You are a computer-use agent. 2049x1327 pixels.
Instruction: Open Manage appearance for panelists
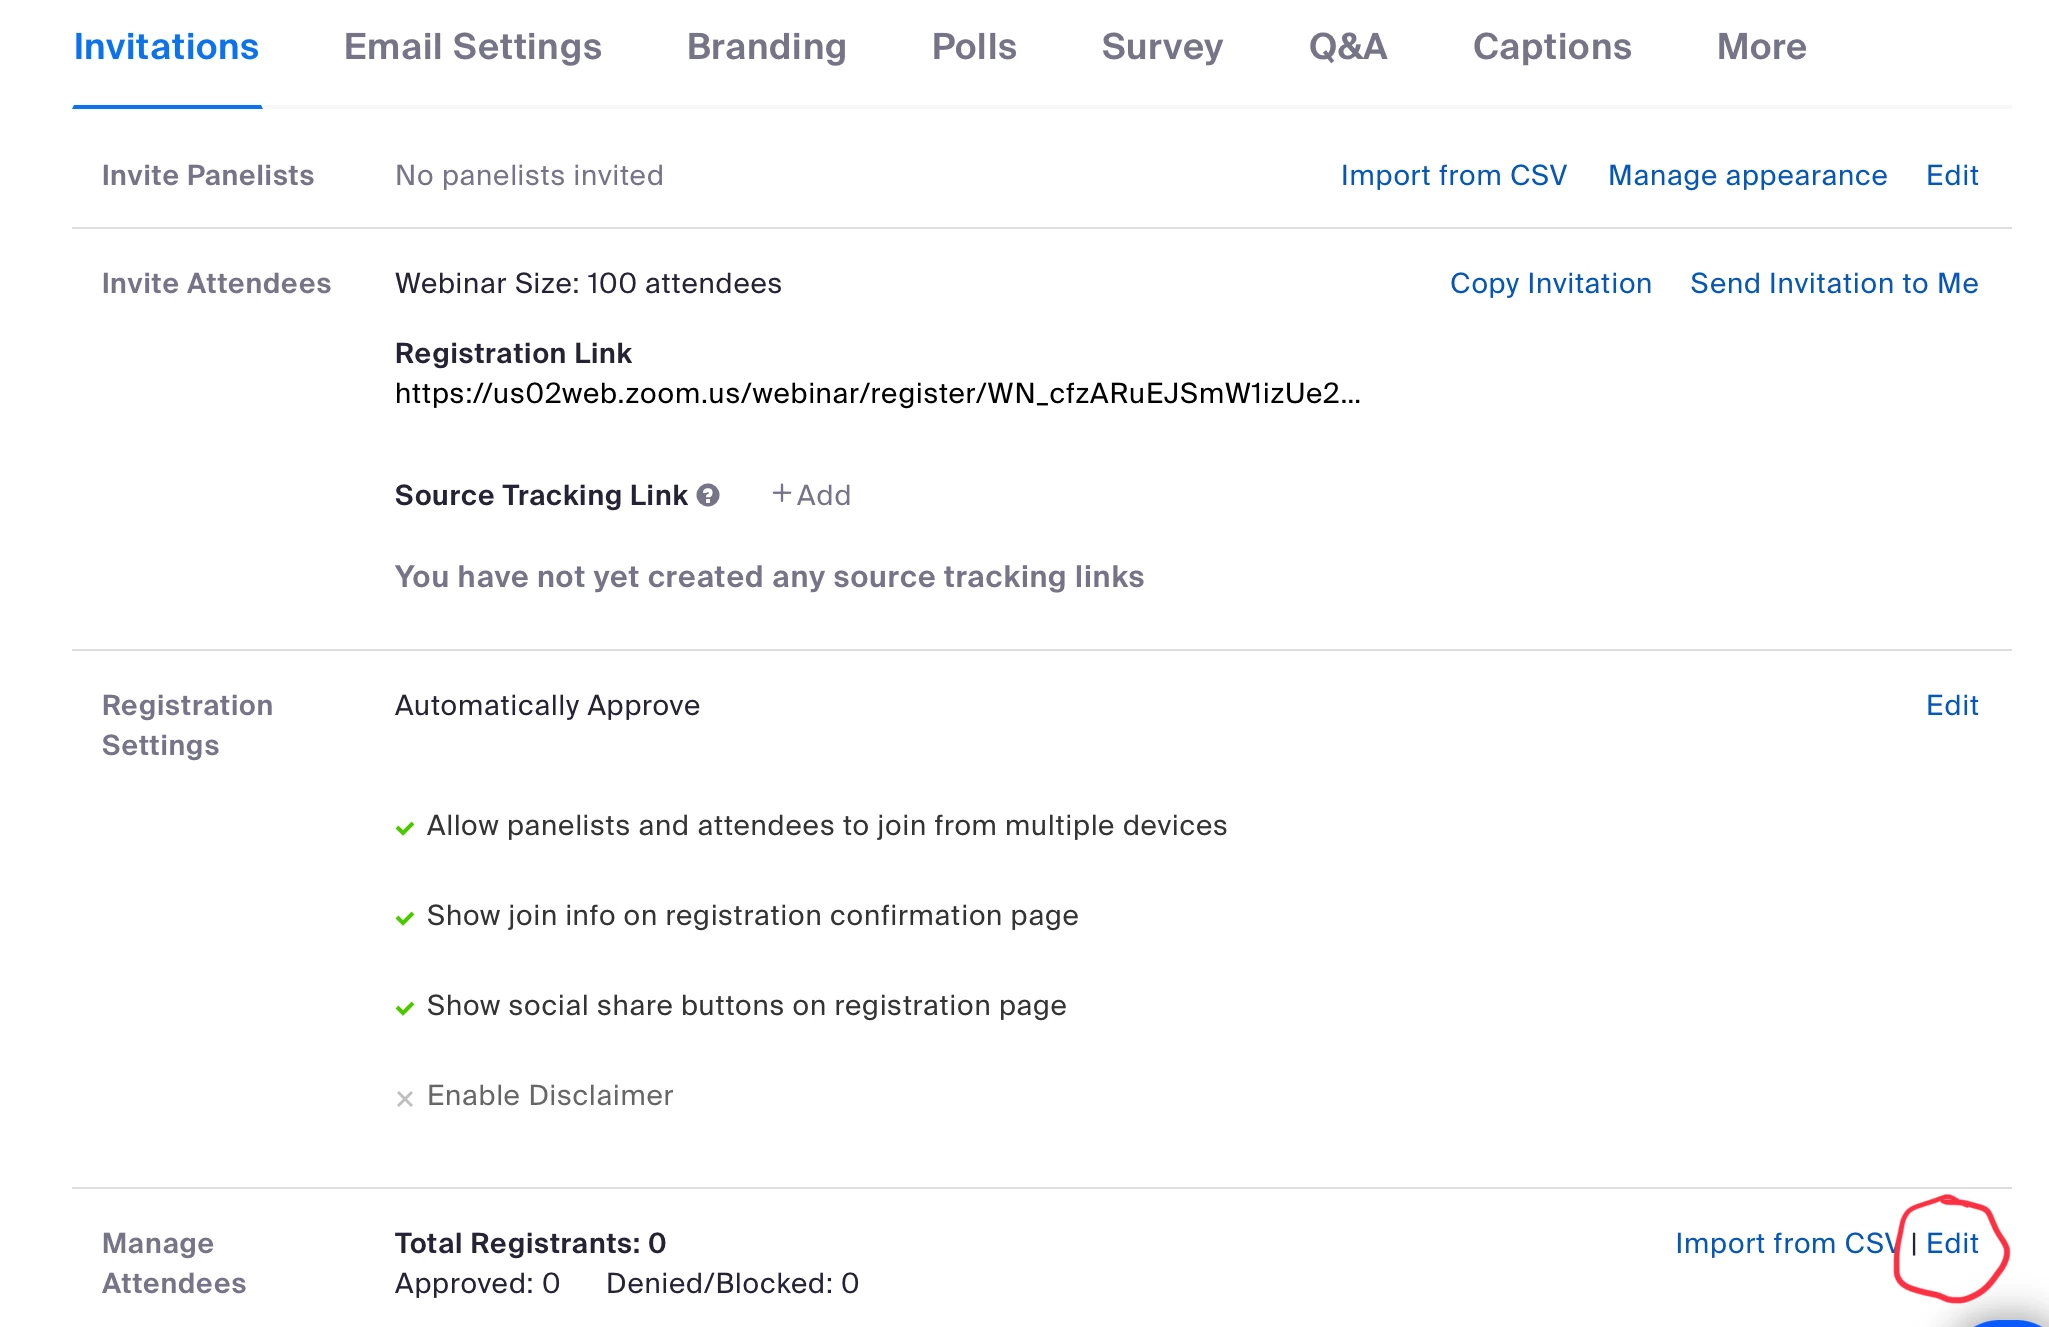tap(1748, 175)
